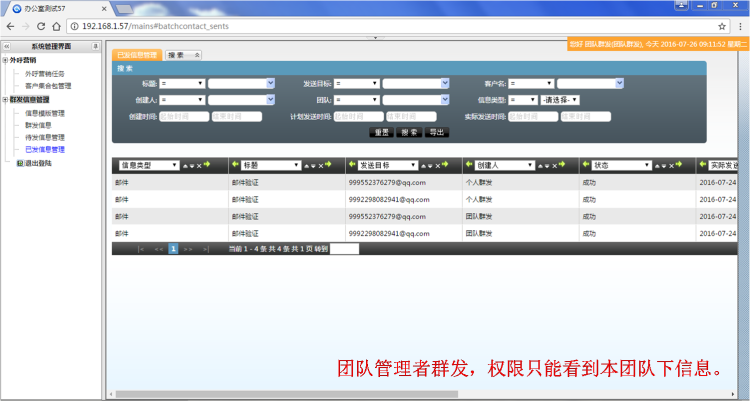The height and width of the screenshot is (401, 750).
Task: Move the 信息类型 column right with yellow arrow
Action: (x=206, y=165)
